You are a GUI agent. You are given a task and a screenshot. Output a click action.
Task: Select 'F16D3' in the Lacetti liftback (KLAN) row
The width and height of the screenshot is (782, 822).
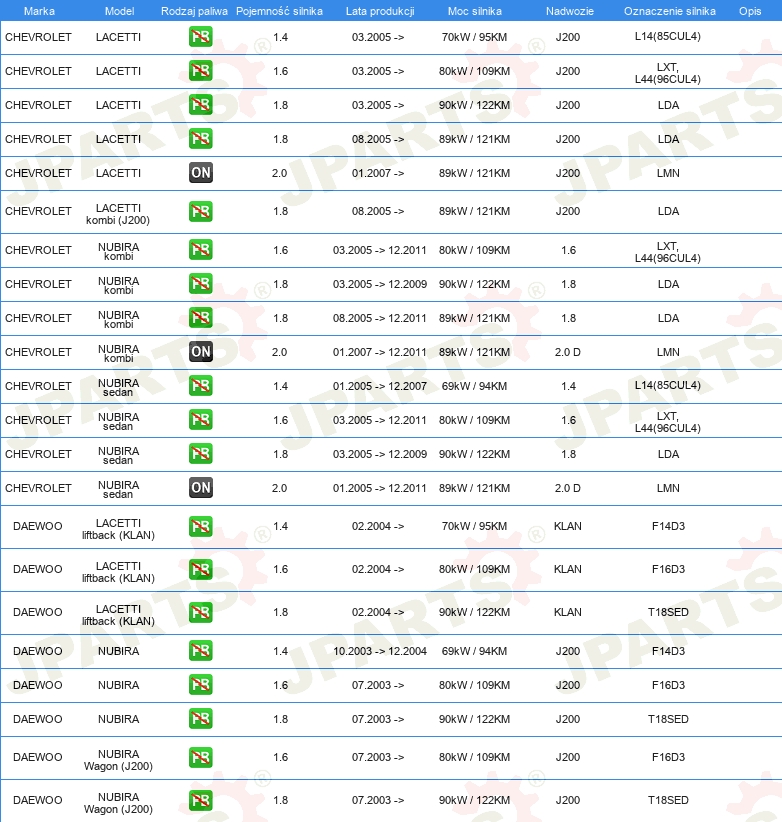coord(668,569)
